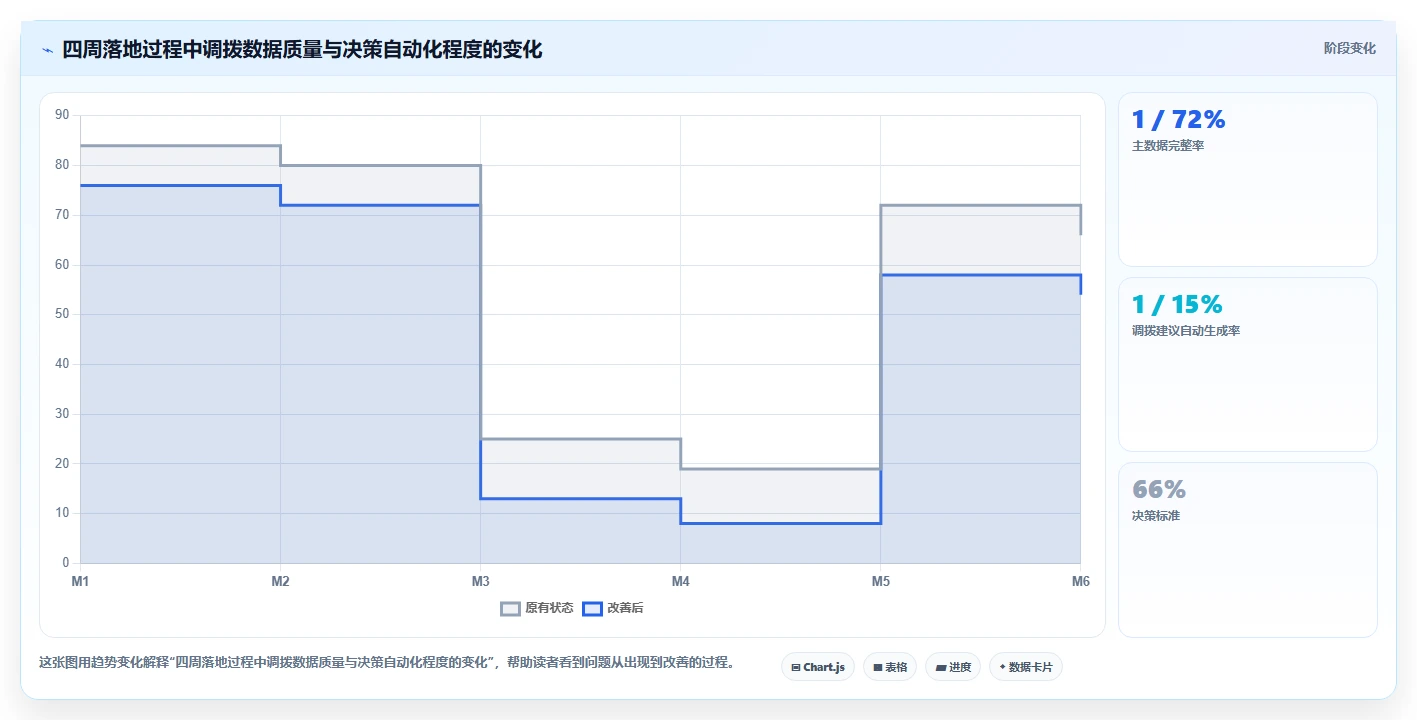Click the 改善后 legend label
Image resolution: width=1417 pixels, height=720 pixels.
click(x=625, y=608)
